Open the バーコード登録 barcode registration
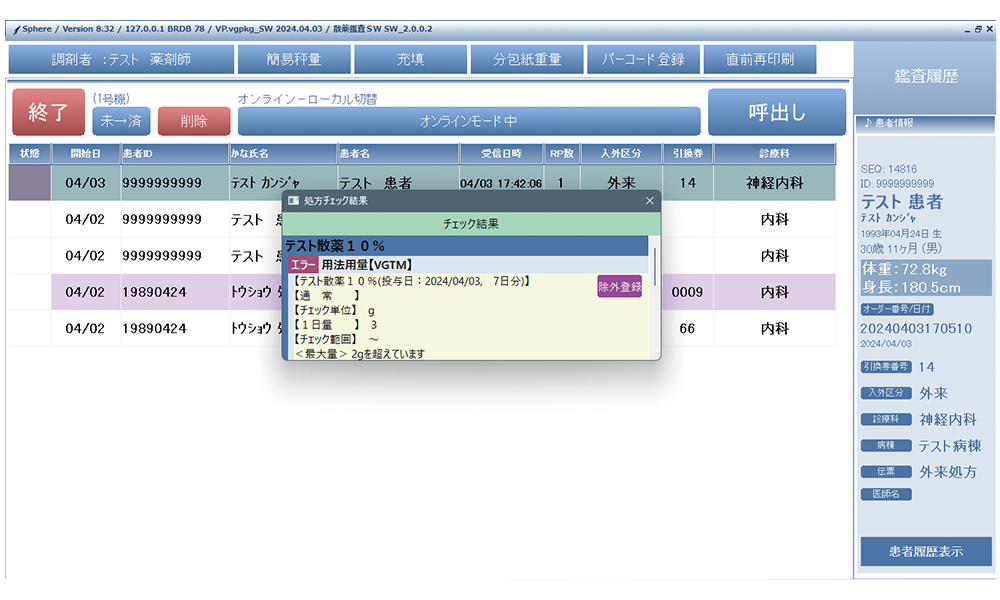 pyautogui.click(x=643, y=59)
